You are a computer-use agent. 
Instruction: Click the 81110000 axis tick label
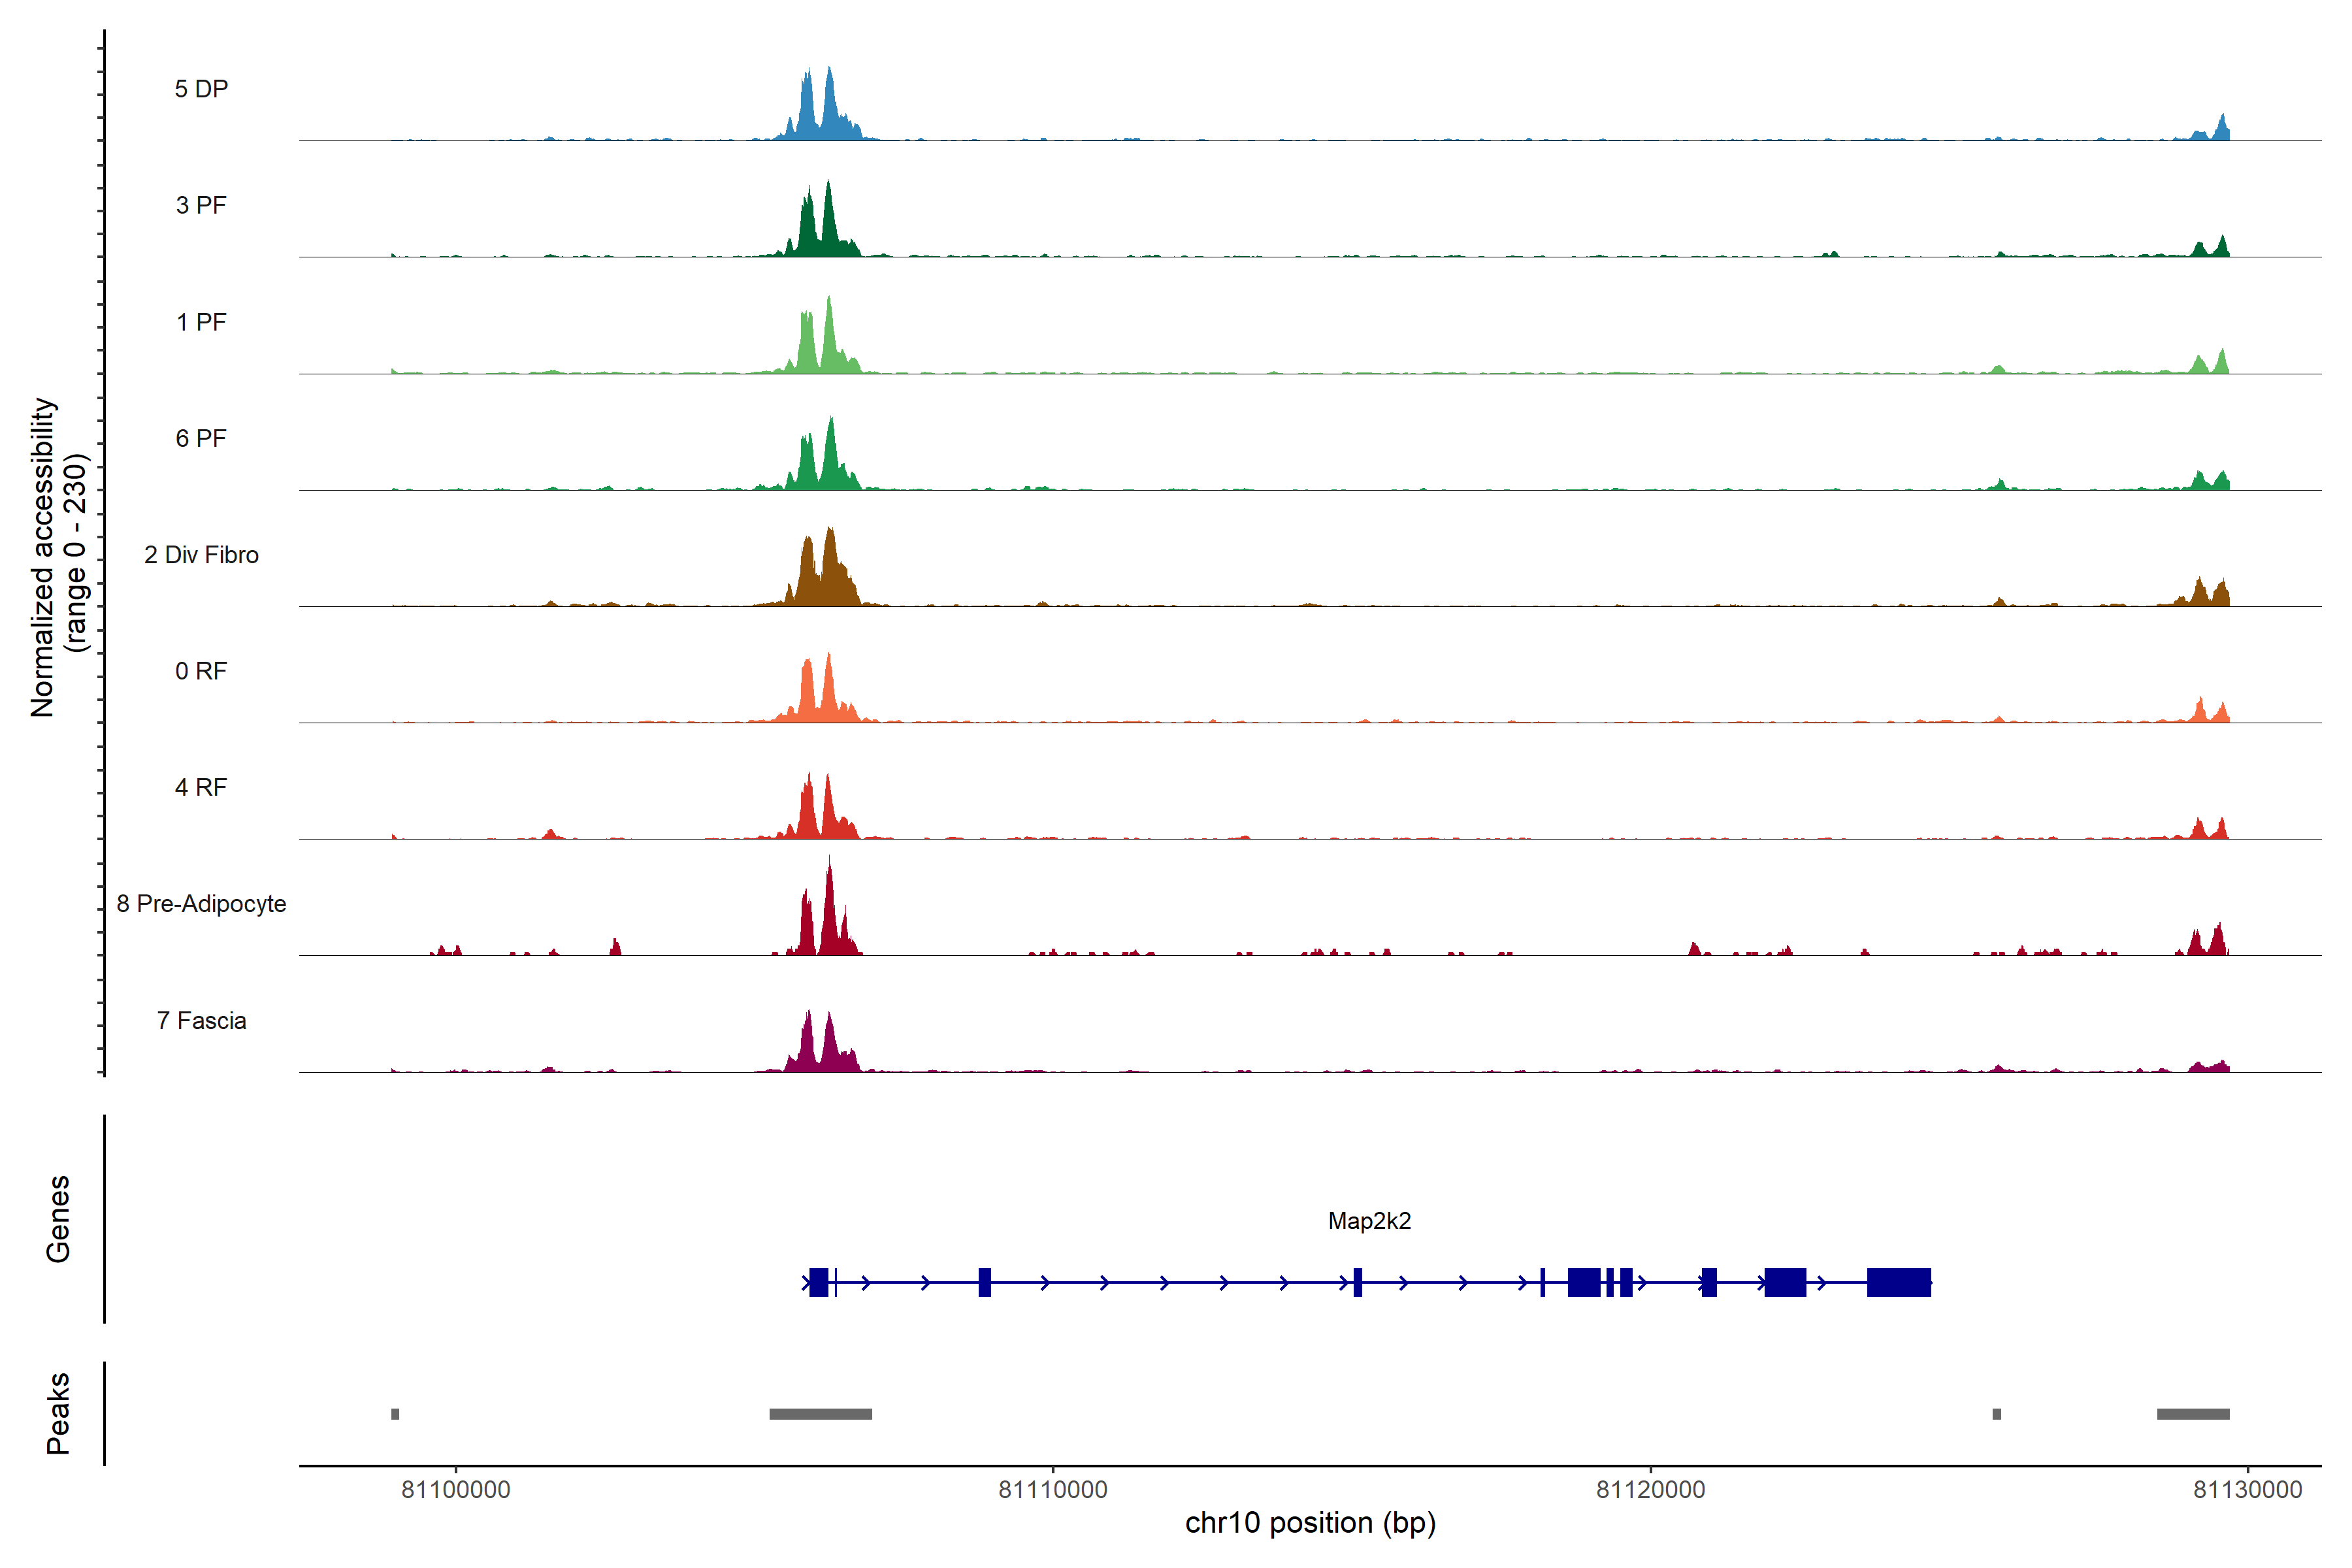(x=1053, y=1490)
